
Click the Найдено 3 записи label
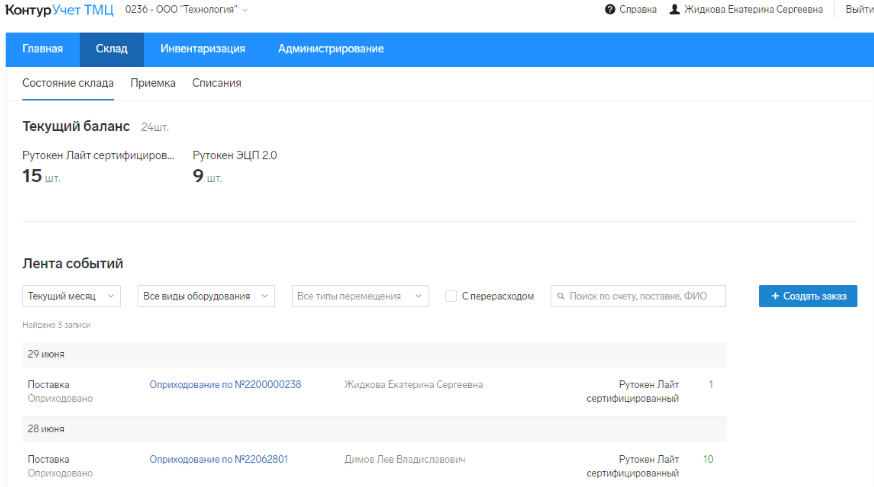click(x=56, y=325)
